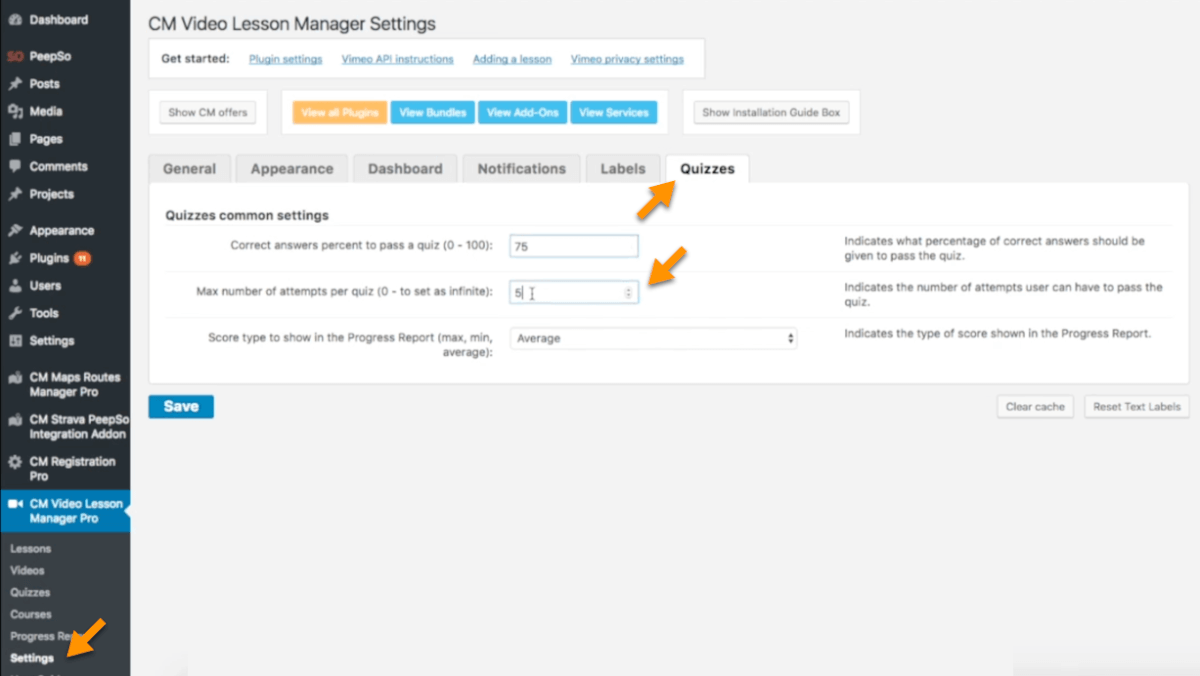Screen dimensions: 1200x676
Task: Click the Comments speech bubble icon
Action: pos(15,167)
